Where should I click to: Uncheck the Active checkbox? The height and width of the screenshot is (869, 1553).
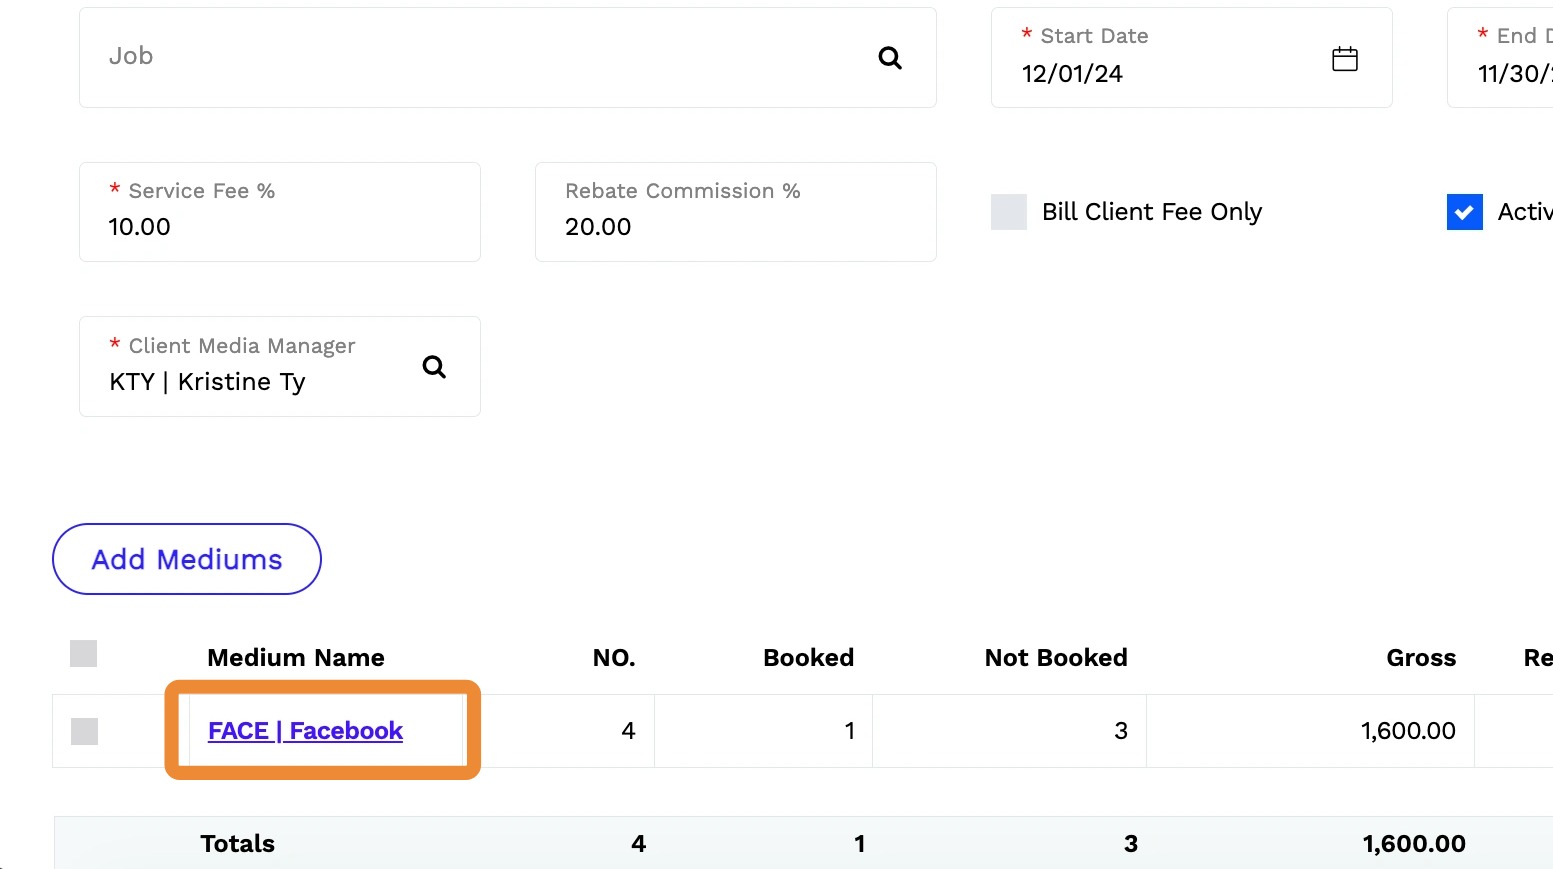coord(1464,212)
